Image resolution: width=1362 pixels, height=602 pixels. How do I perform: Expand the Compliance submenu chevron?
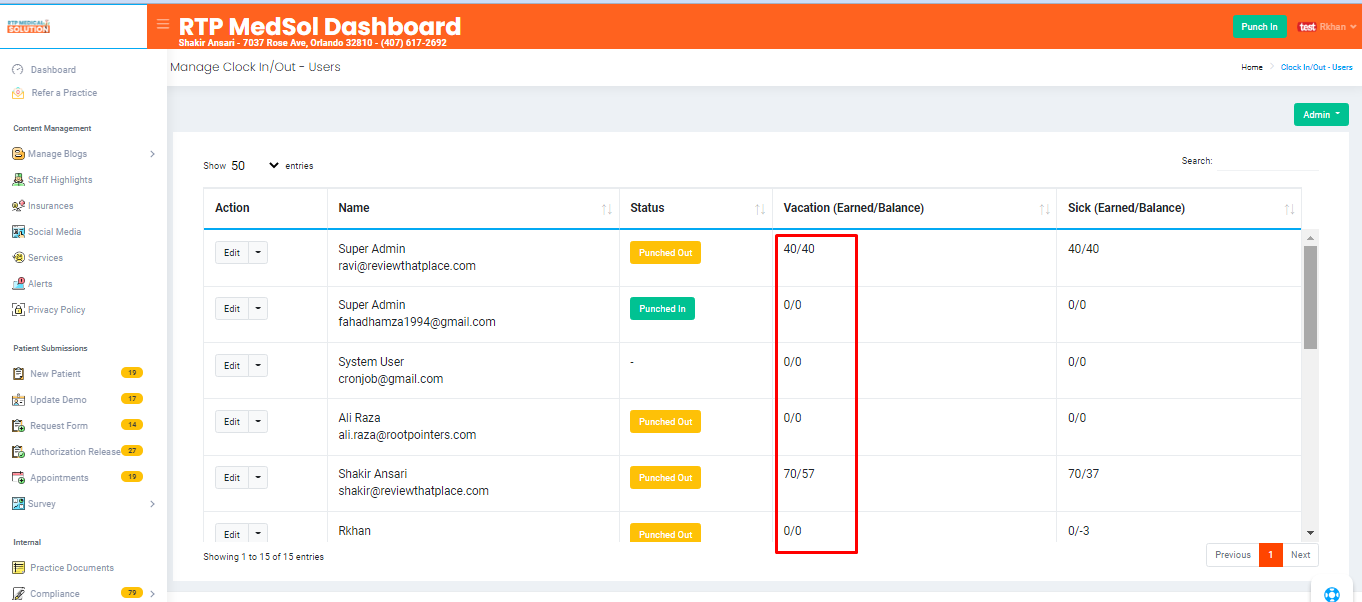coord(152,594)
